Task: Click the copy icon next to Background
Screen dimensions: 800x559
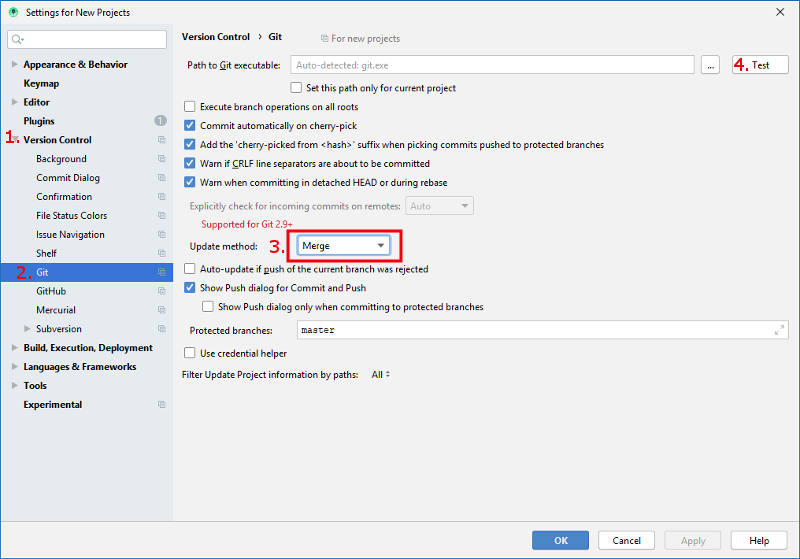Action: point(161,159)
